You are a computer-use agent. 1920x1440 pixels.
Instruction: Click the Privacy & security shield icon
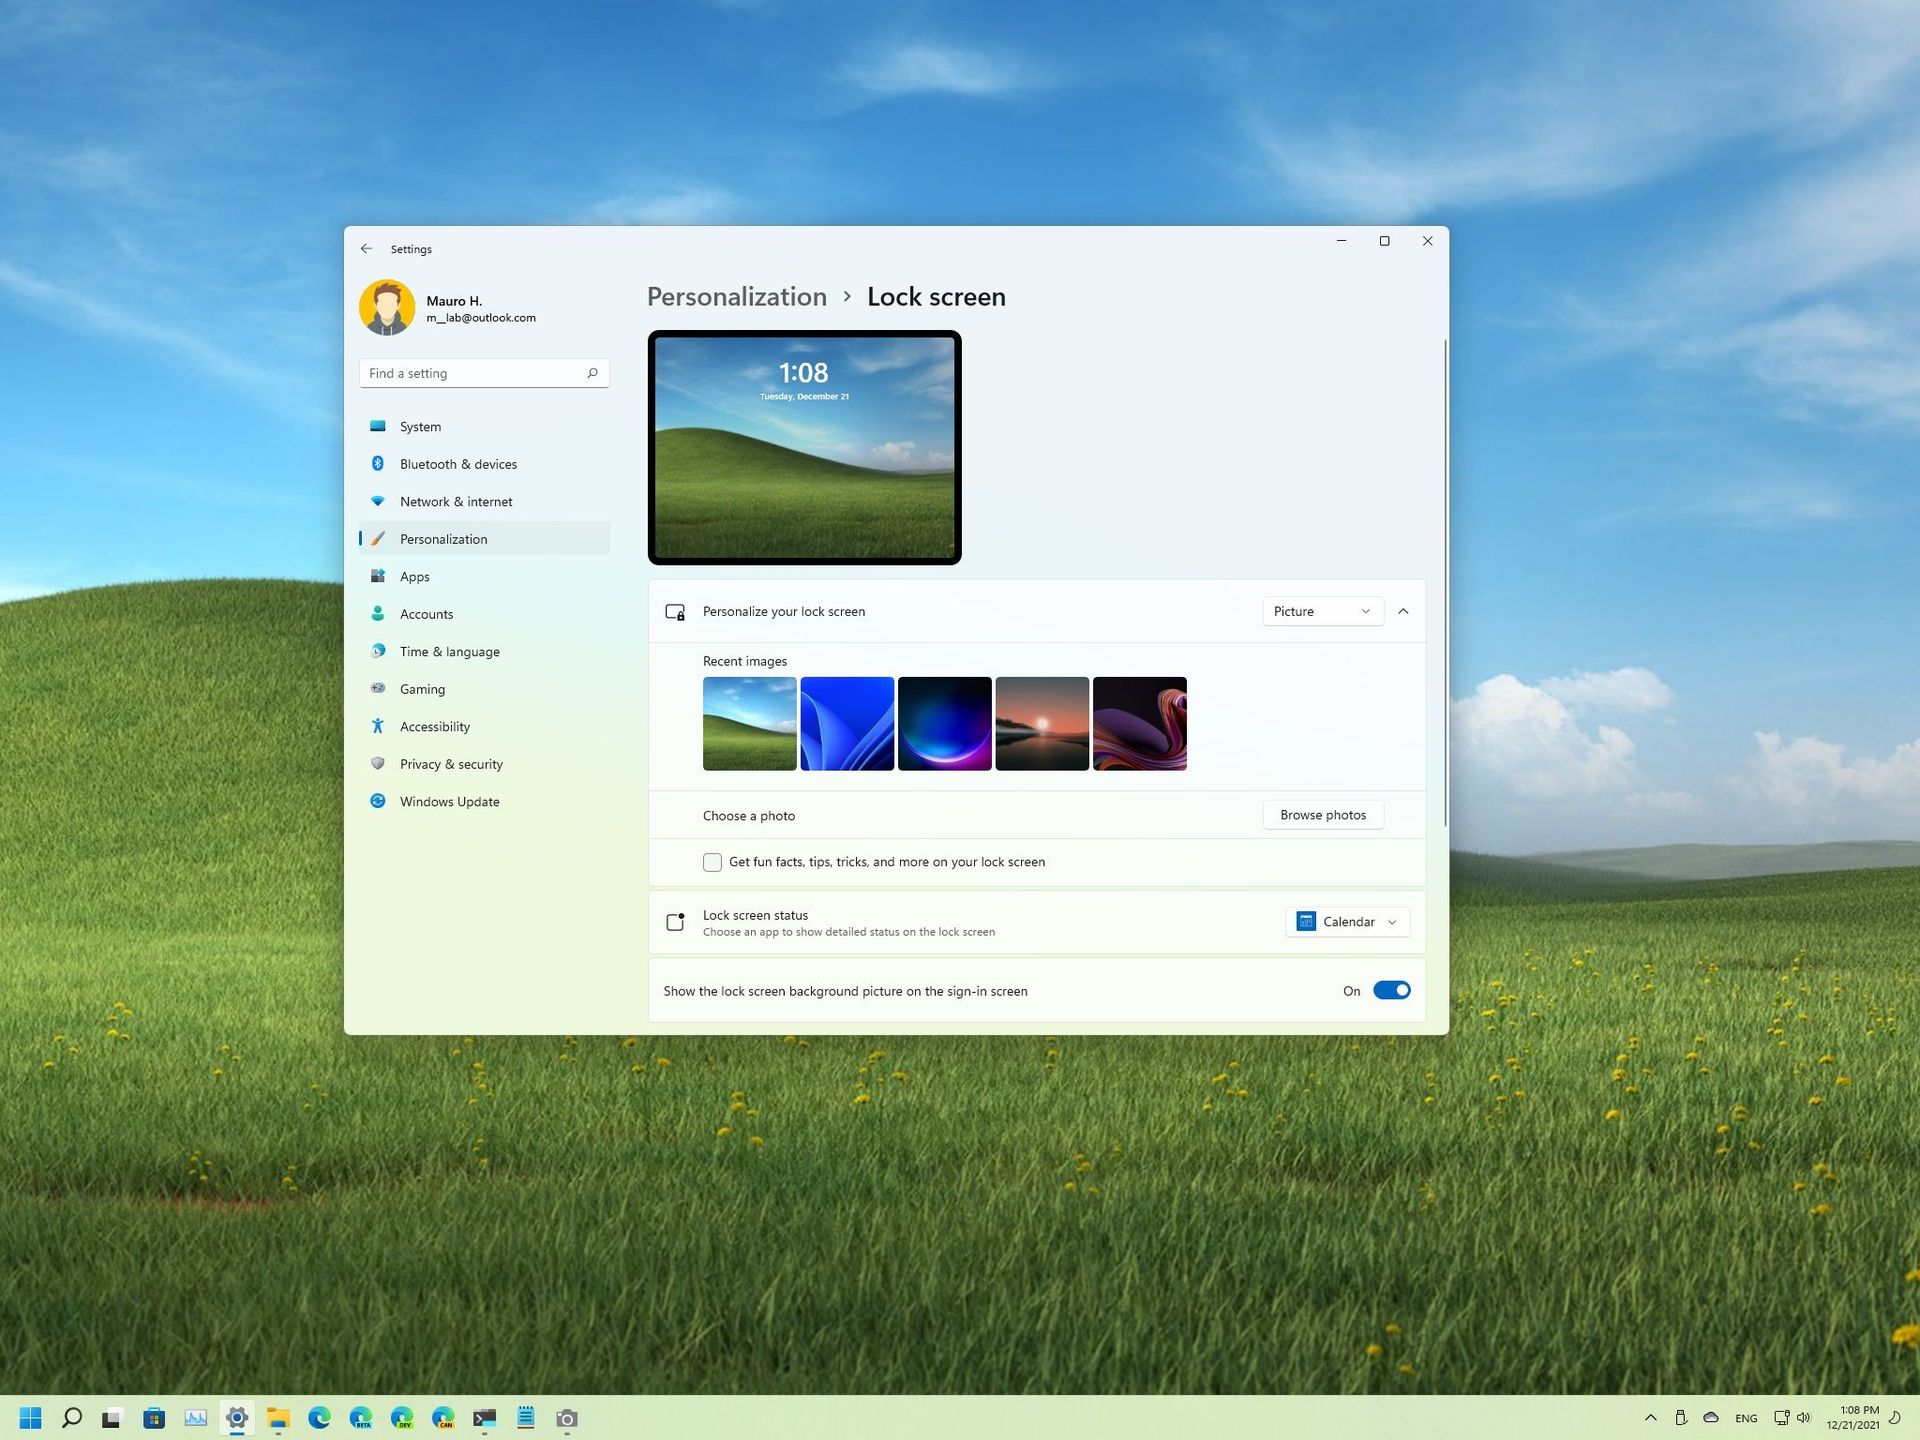tap(378, 763)
